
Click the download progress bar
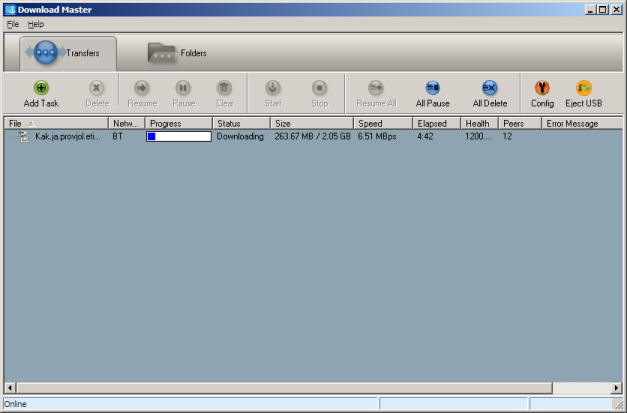179,136
